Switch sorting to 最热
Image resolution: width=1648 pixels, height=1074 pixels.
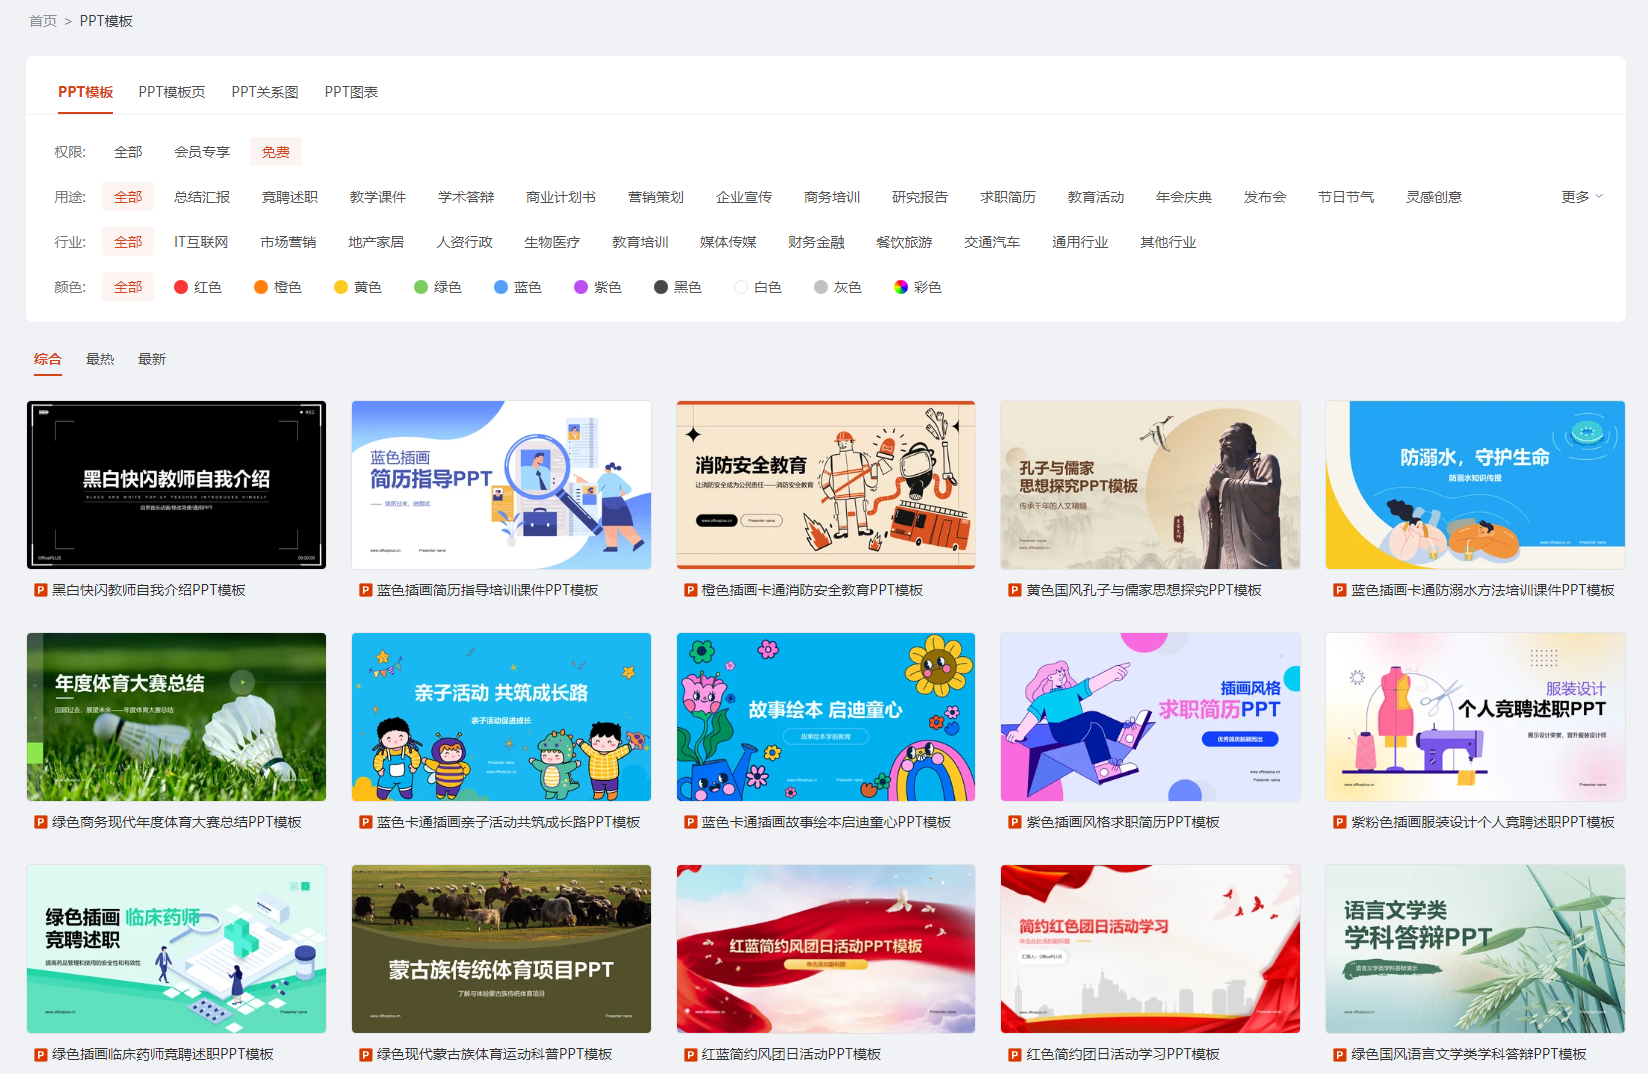(x=100, y=358)
